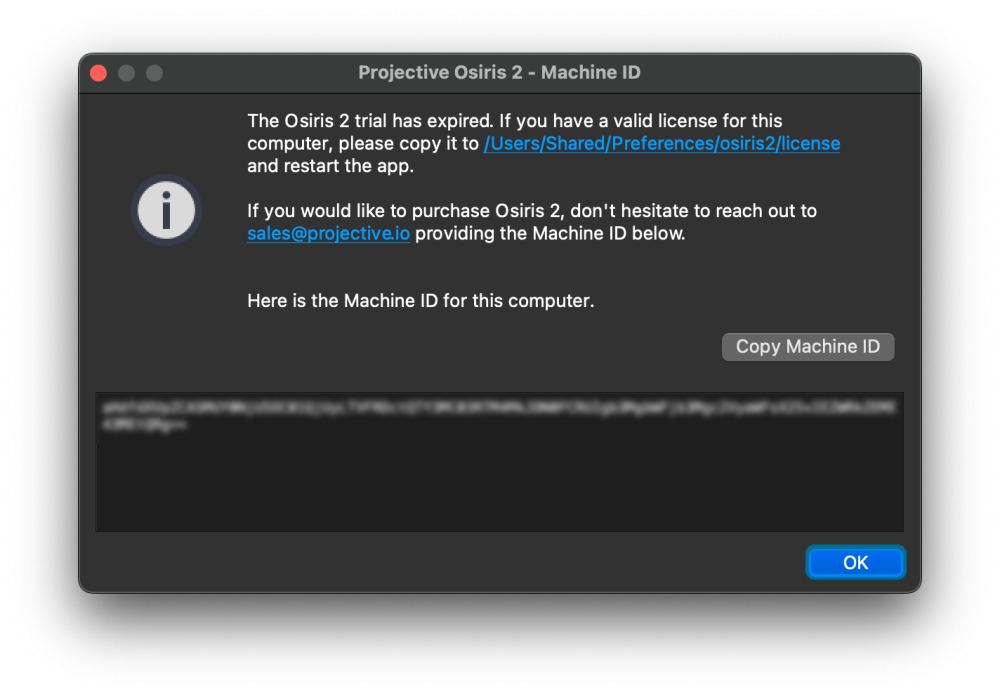Click the first line of the blurred Machine ID
The image size is (1000, 697).
(x=497, y=407)
